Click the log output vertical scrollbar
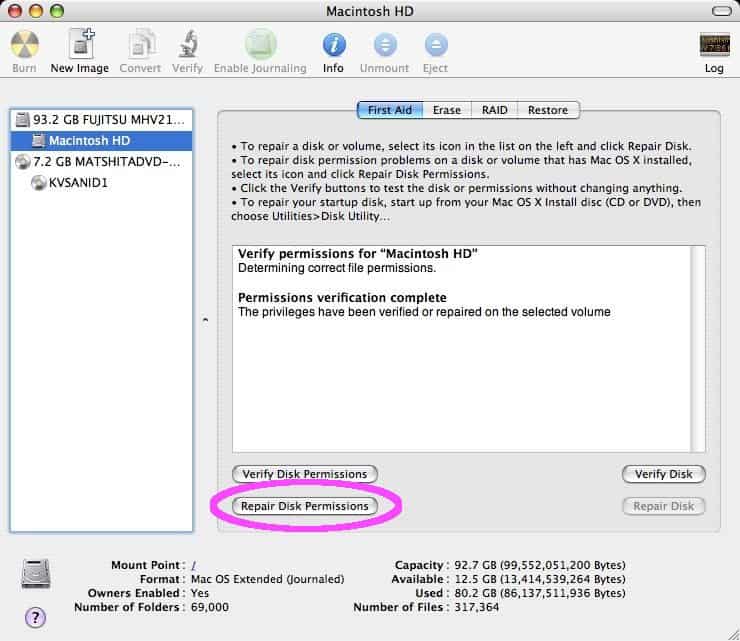Viewport: 740px width, 641px height. [x=697, y=348]
